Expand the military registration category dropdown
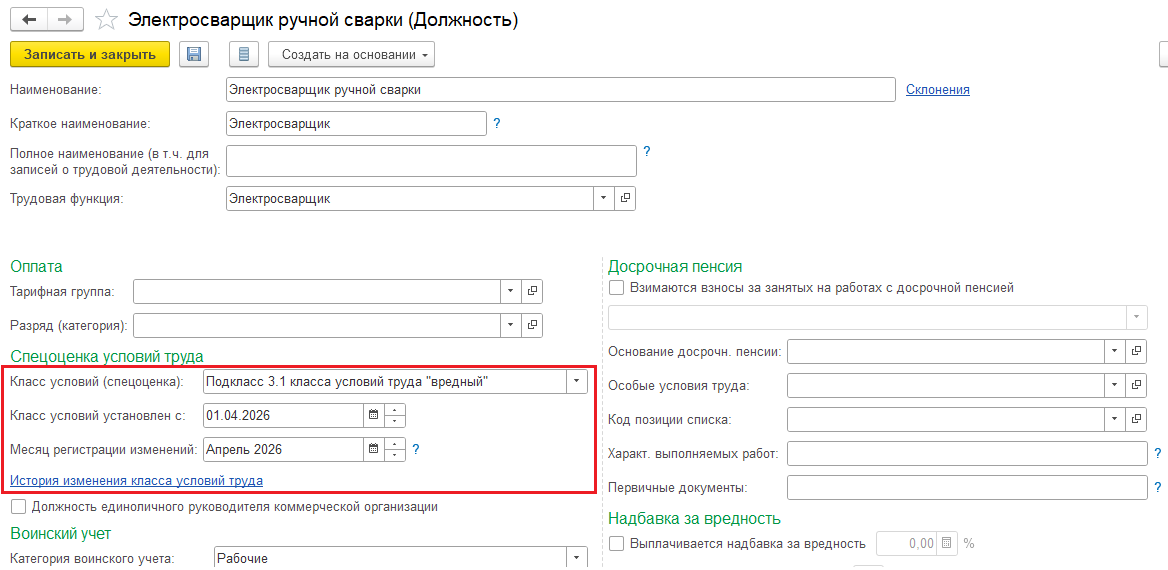Image resolution: width=1168 pixels, height=570 pixels. (x=577, y=558)
